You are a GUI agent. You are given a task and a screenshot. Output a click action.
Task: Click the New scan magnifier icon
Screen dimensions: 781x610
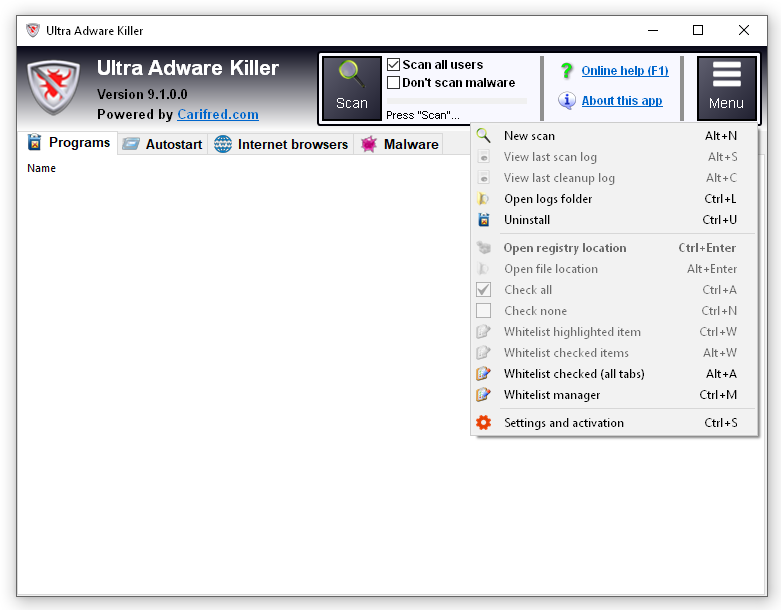(483, 135)
